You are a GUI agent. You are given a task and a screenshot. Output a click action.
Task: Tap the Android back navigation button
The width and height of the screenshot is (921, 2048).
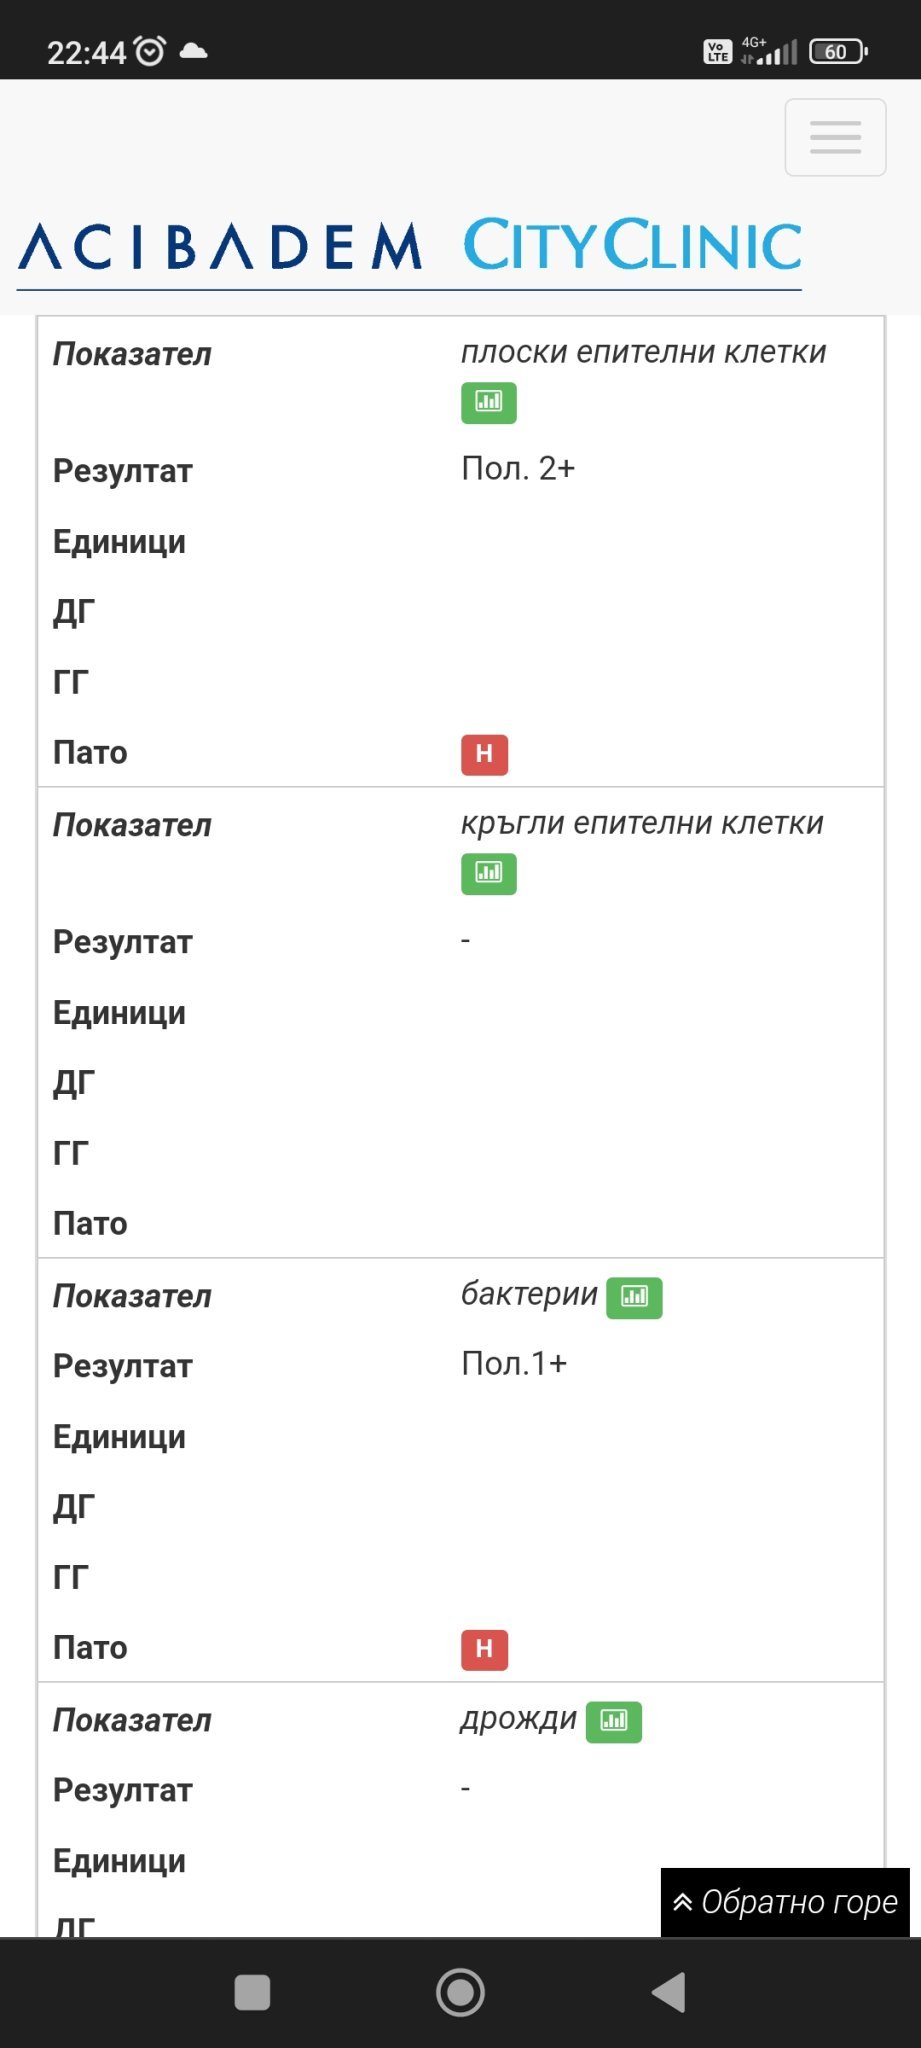668,1992
